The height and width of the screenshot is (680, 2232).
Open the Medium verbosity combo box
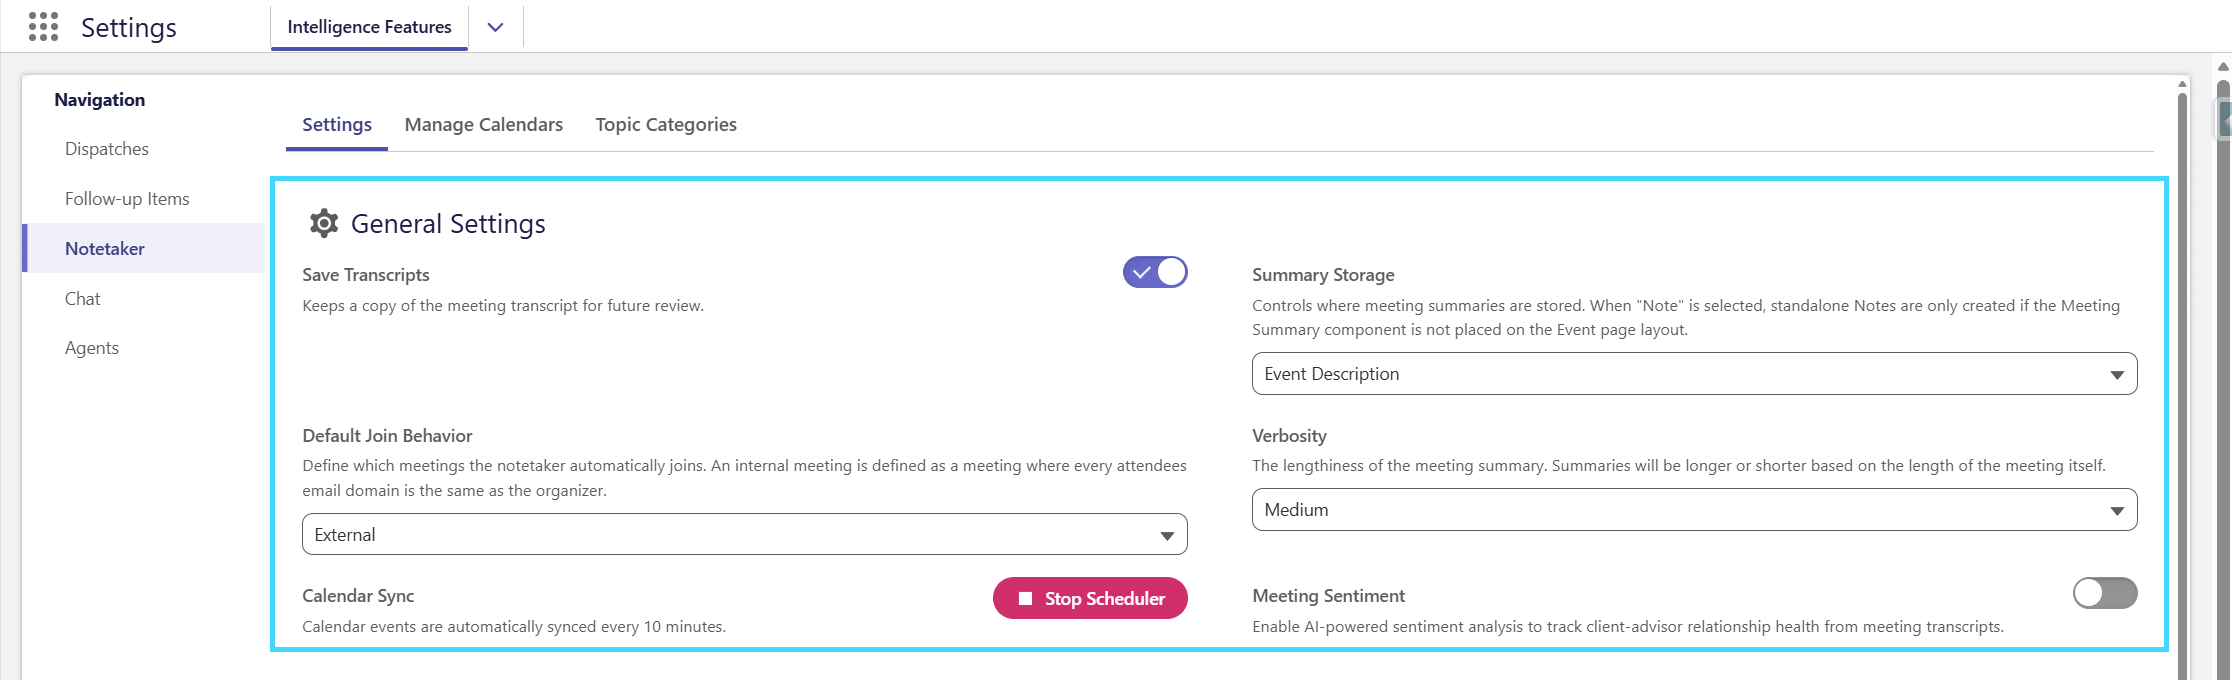[1694, 509]
